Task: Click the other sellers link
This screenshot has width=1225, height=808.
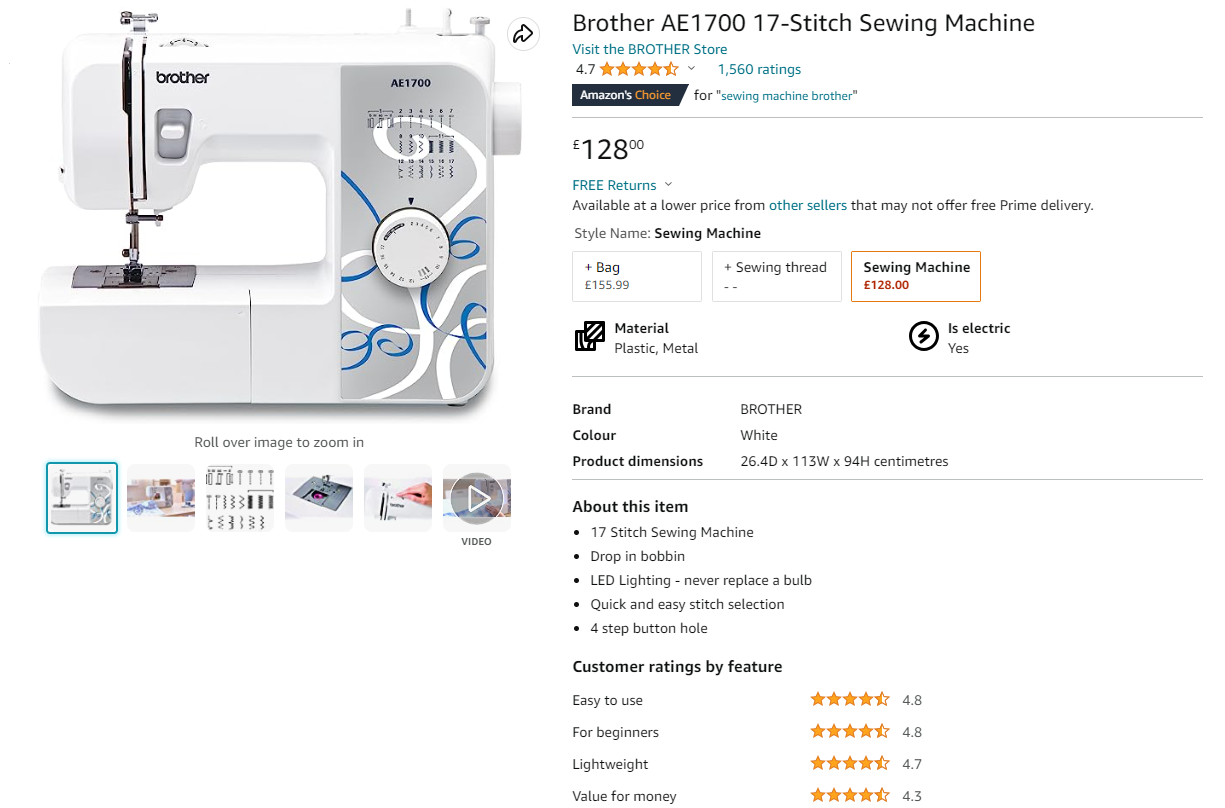Action: 808,205
